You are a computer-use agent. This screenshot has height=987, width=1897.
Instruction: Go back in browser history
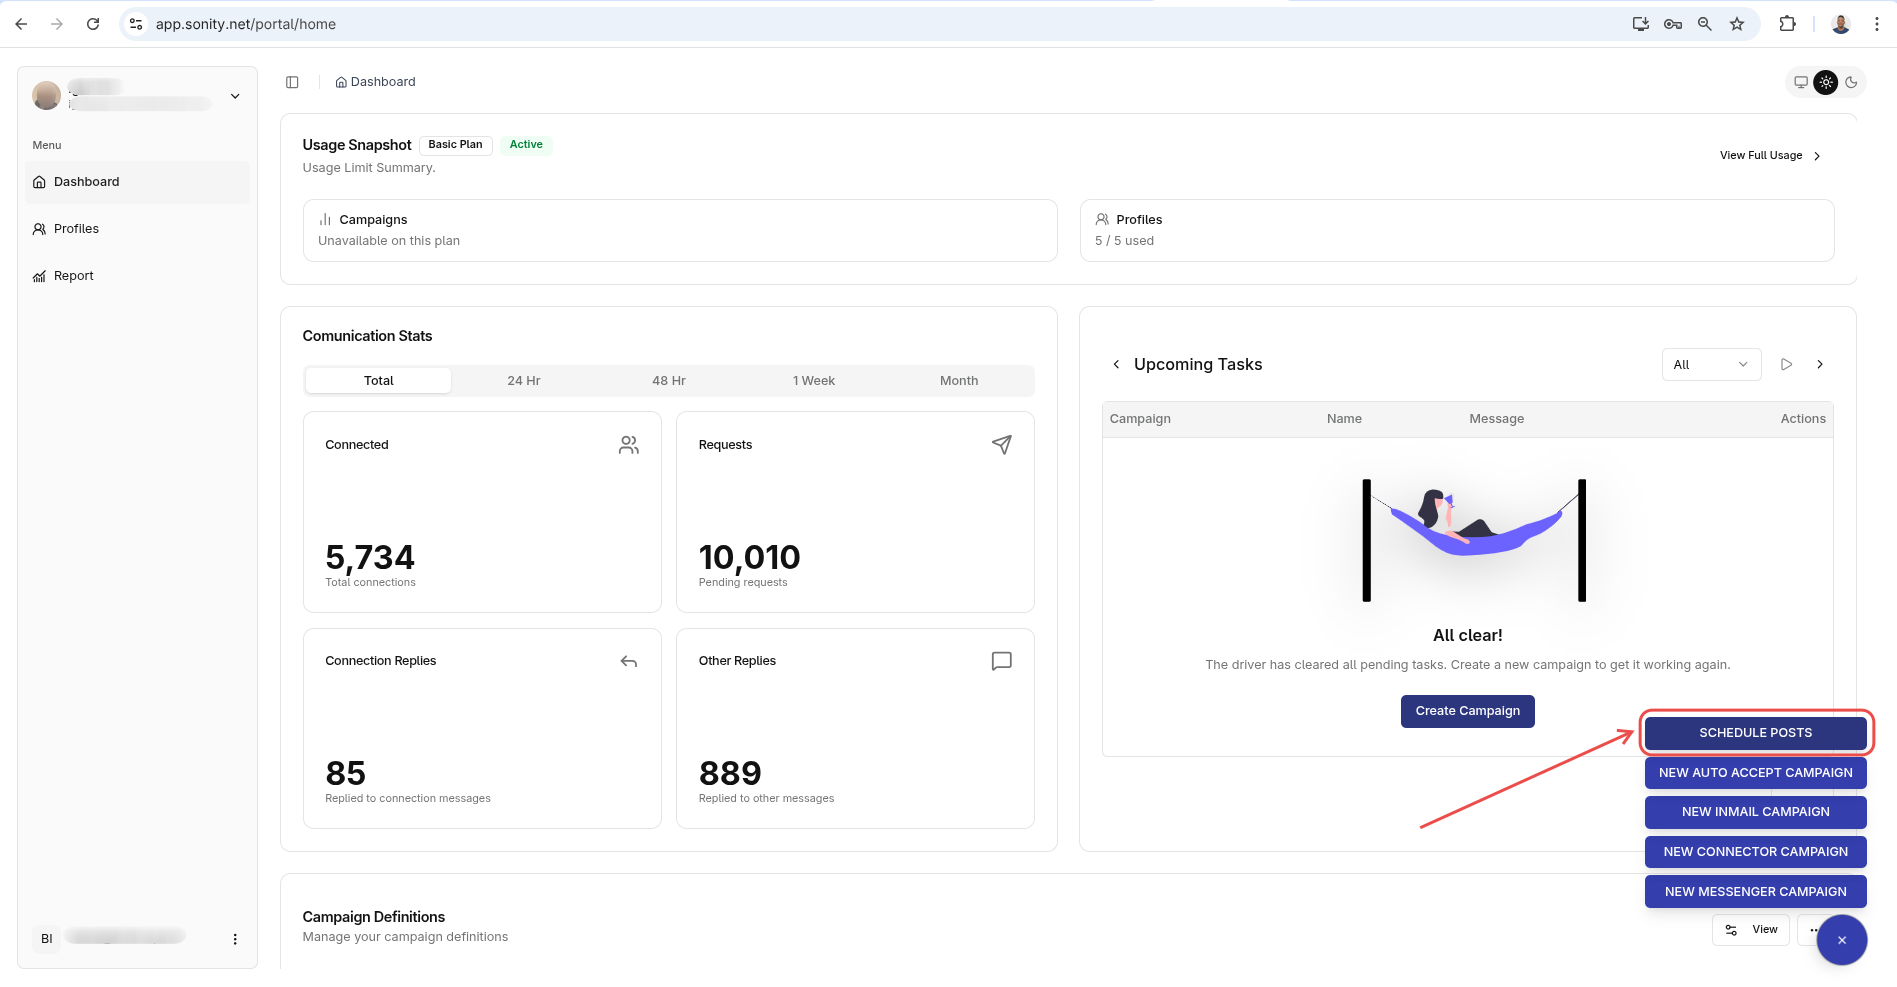tap(21, 24)
